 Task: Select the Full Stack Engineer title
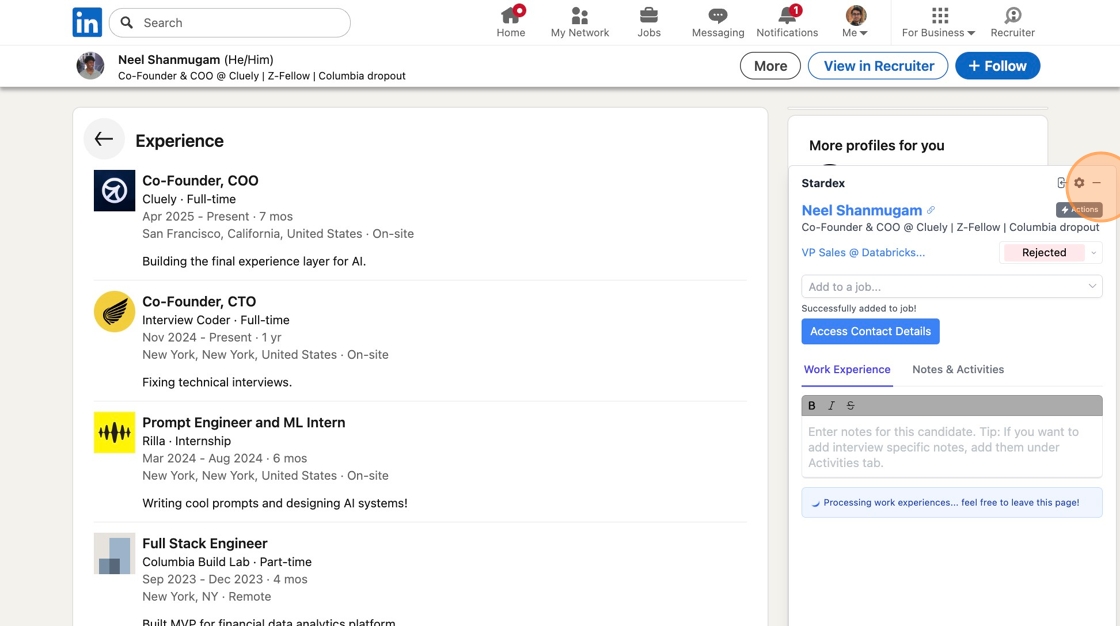[x=205, y=543]
